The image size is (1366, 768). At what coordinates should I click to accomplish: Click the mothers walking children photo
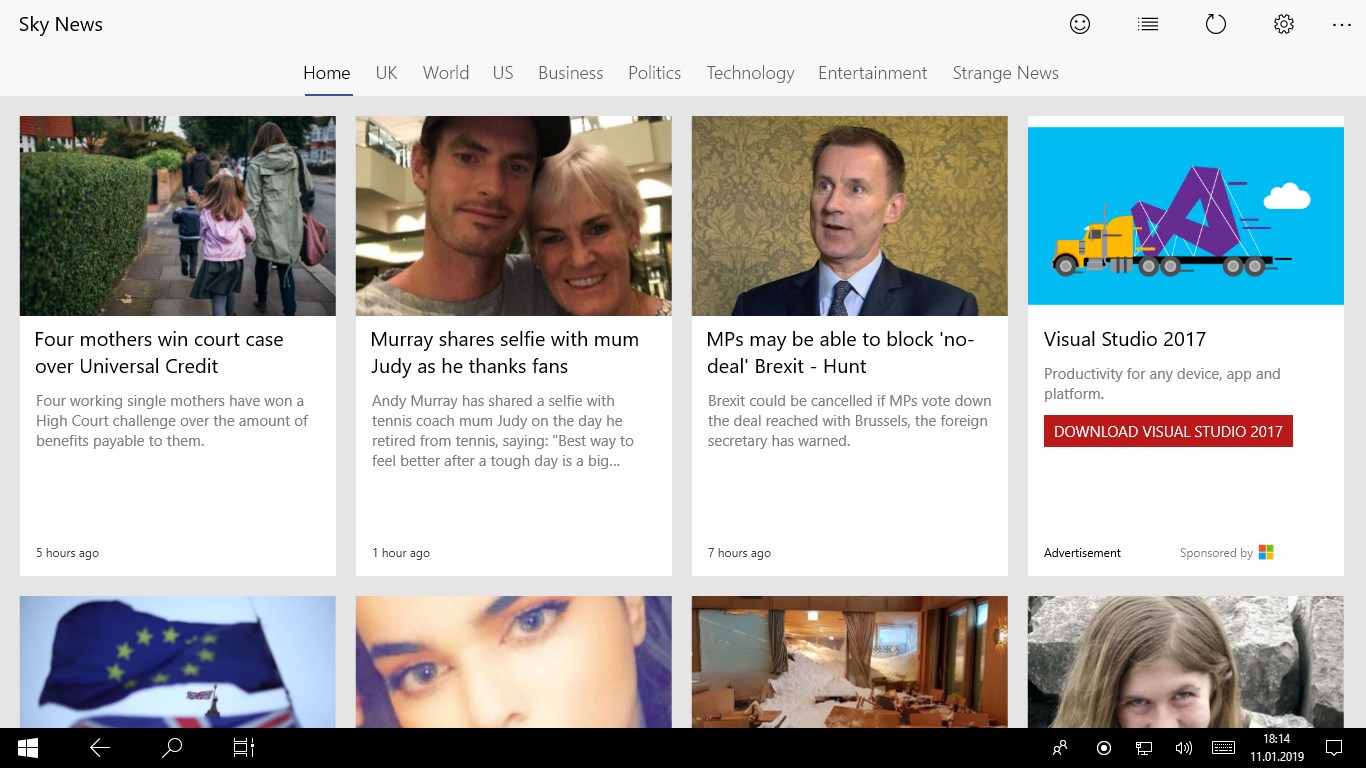click(178, 216)
